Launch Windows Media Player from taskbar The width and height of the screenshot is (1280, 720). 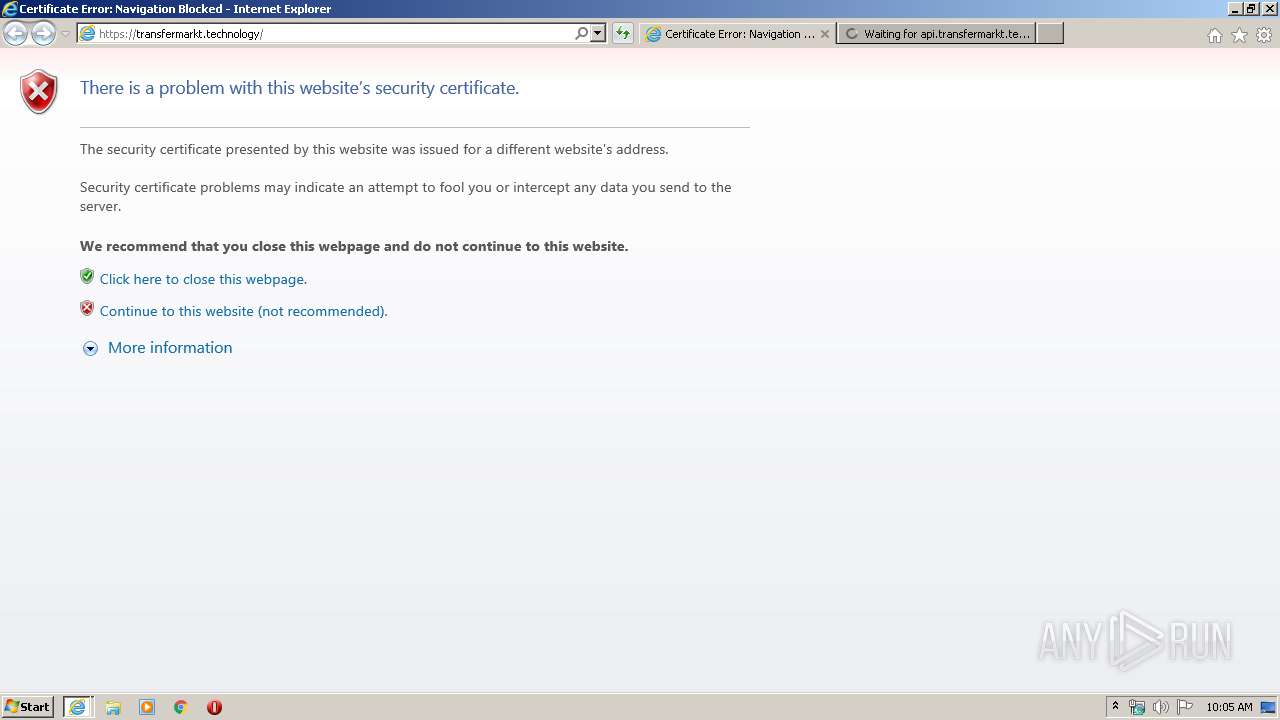click(x=147, y=707)
